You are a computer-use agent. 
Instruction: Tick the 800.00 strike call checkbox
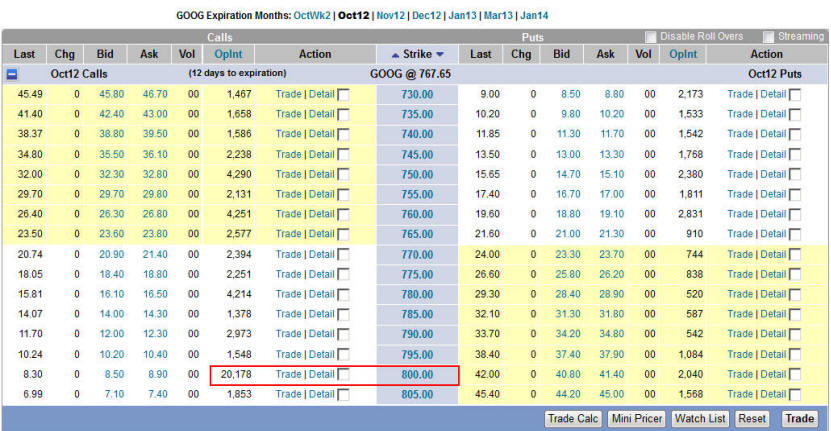coord(344,375)
